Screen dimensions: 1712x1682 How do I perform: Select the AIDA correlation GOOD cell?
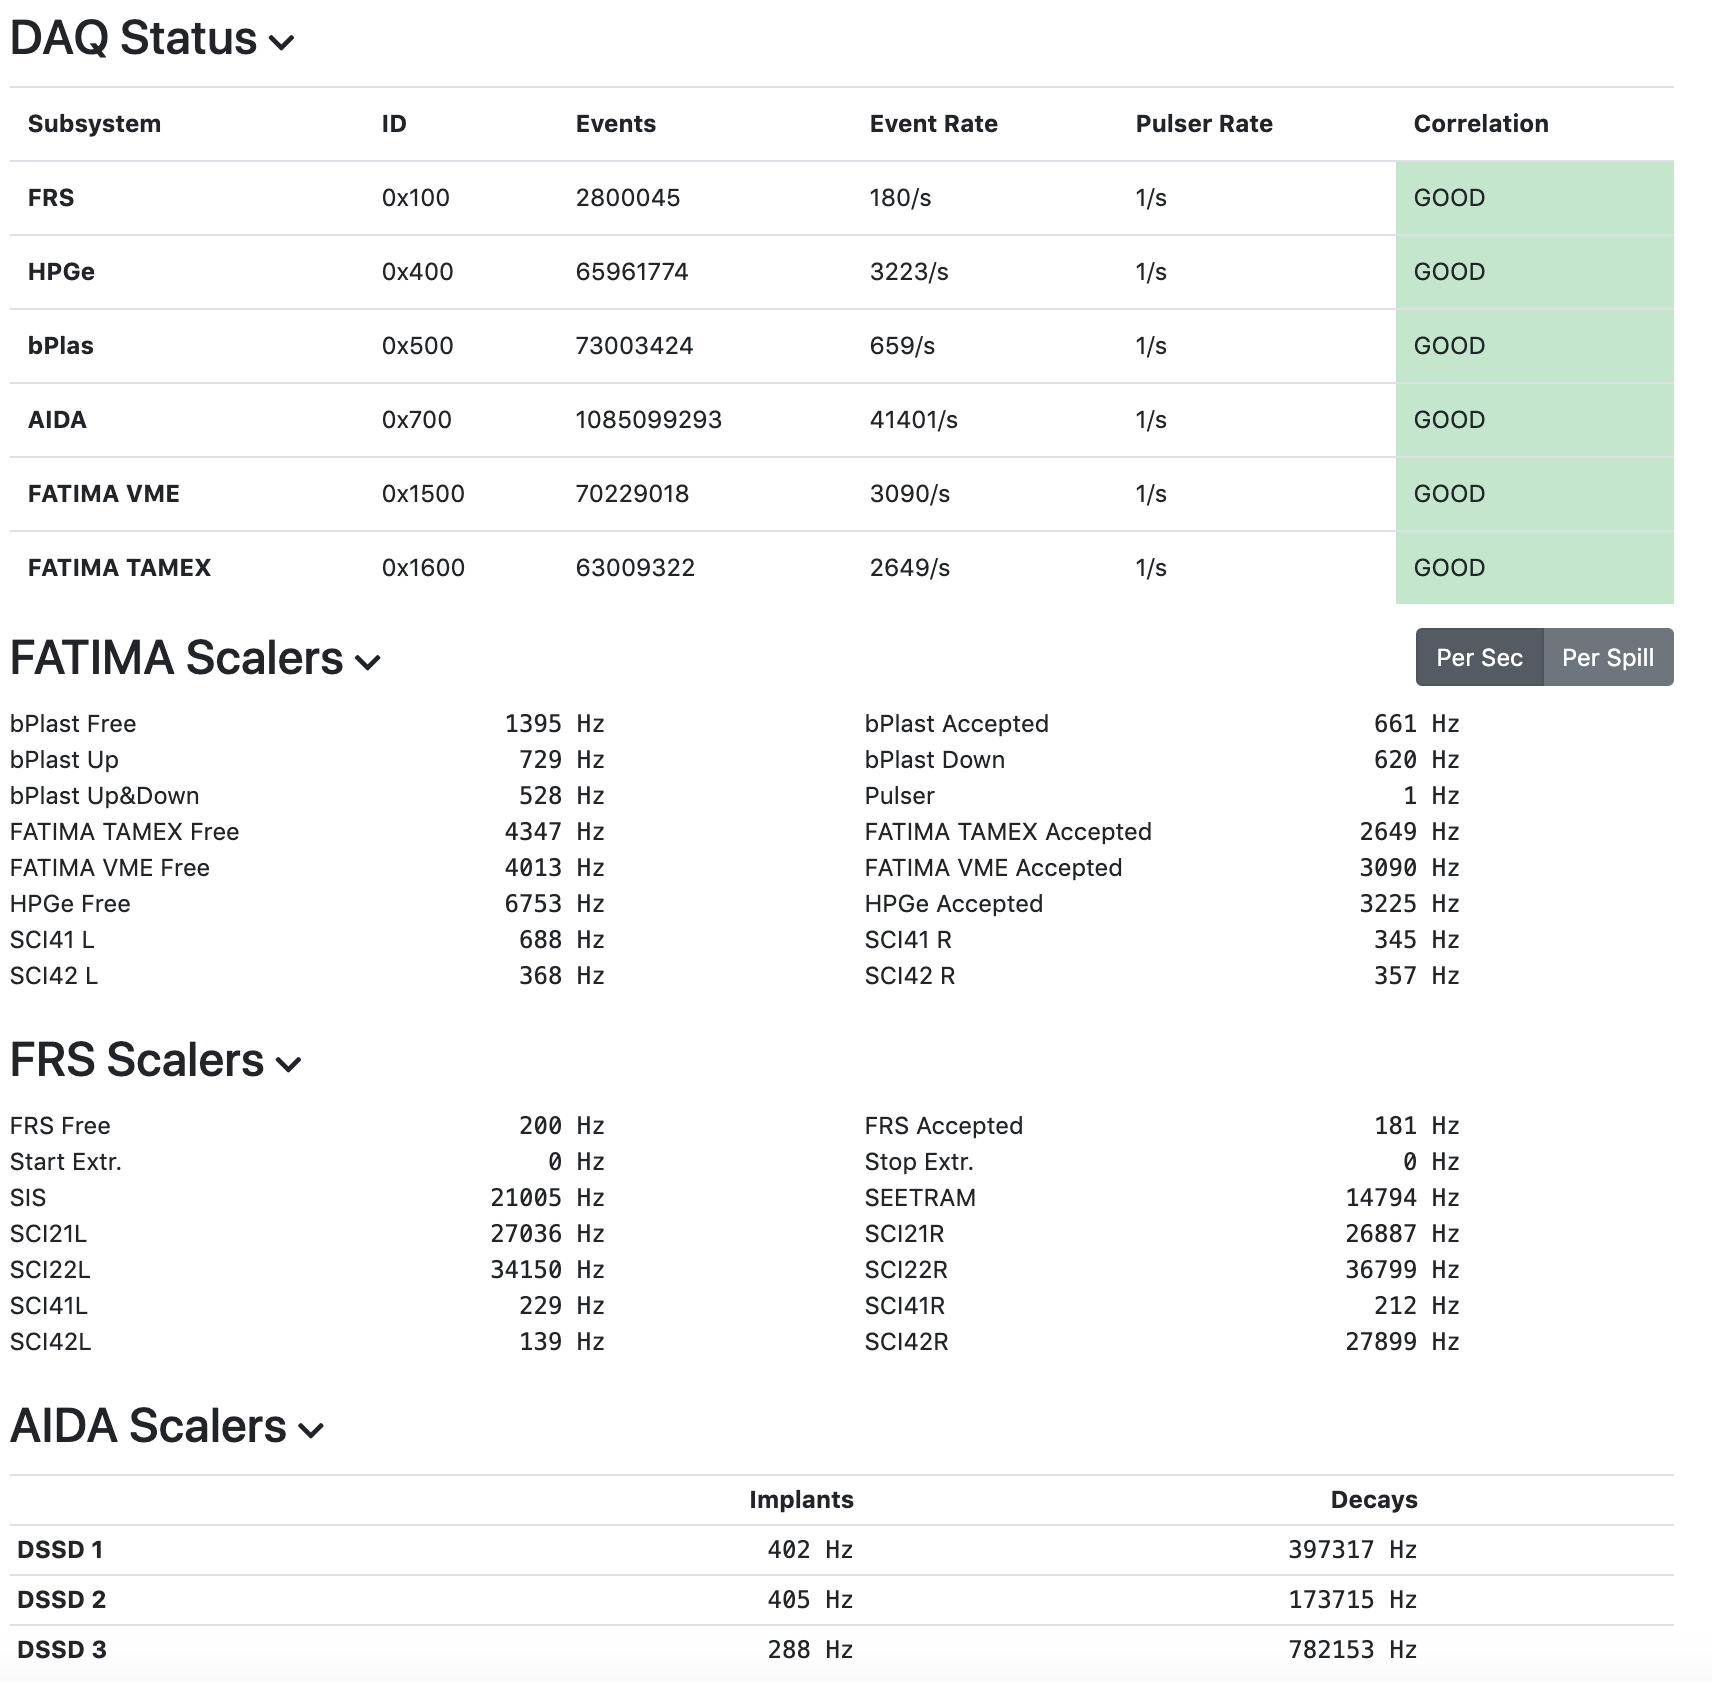pyautogui.click(x=1533, y=420)
